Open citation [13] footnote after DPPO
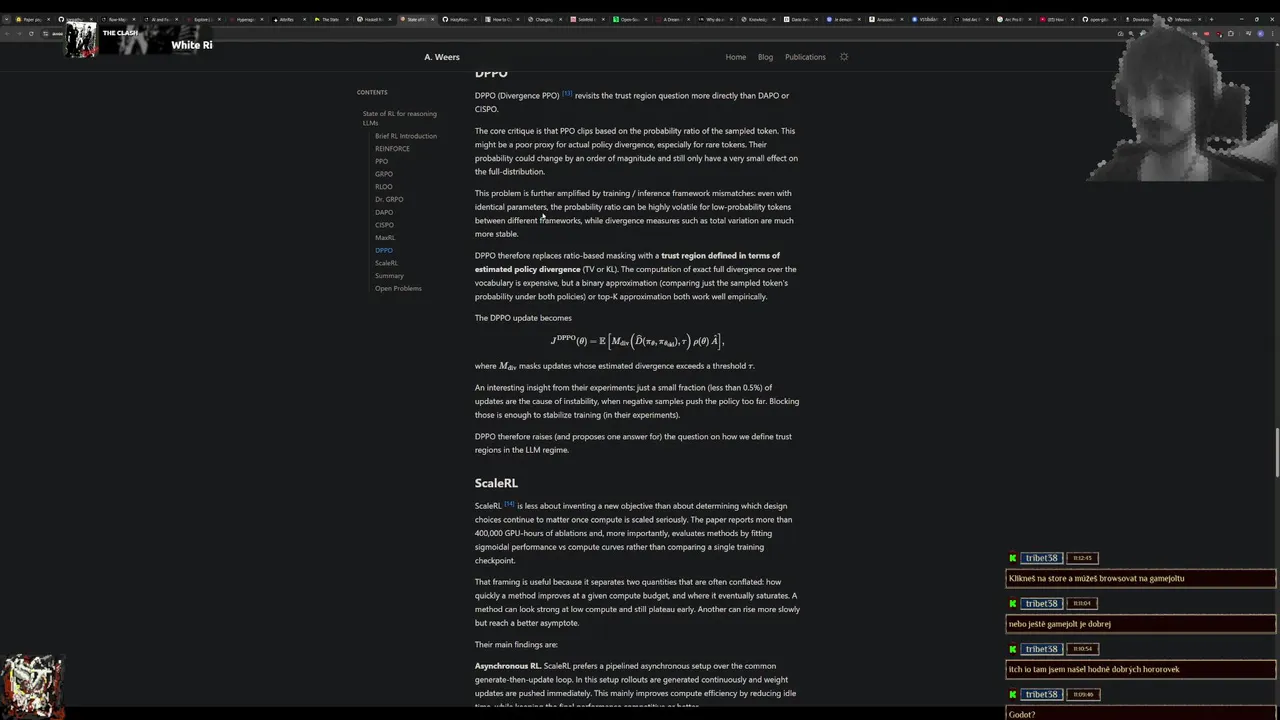 [567, 93]
